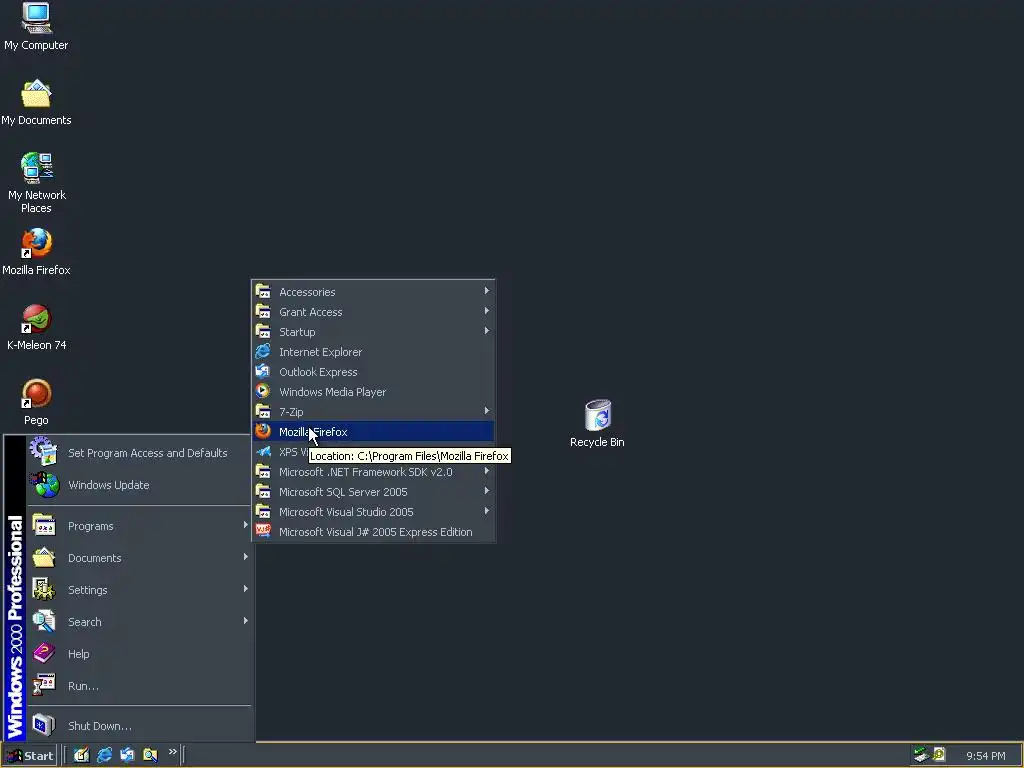This screenshot has width=1024, height=768.
Task: Open Microsoft SQL Server 2005 folder
Action: tap(373, 492)
